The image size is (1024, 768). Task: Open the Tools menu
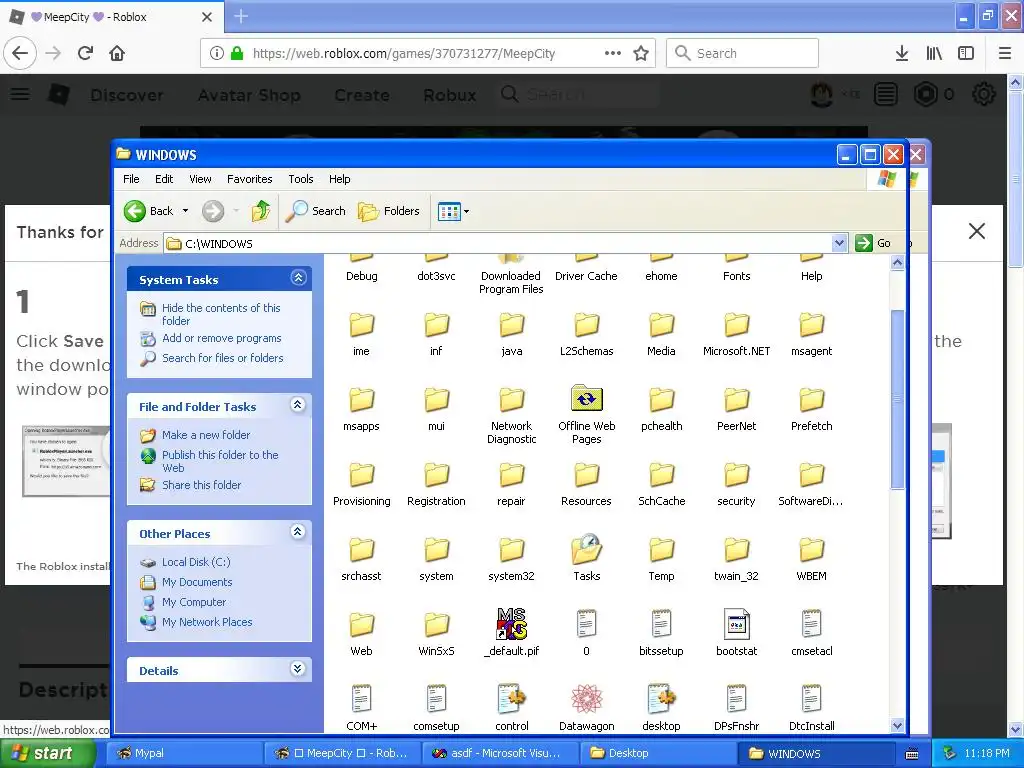click(301, 179)
